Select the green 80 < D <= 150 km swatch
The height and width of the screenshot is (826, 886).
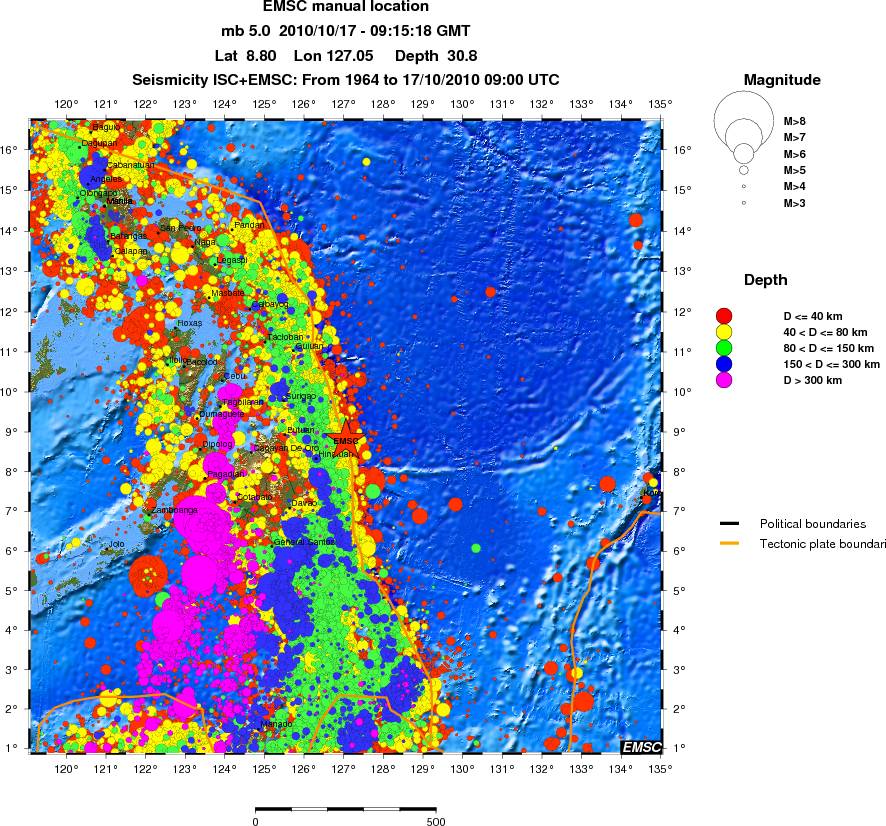(724, 347)
